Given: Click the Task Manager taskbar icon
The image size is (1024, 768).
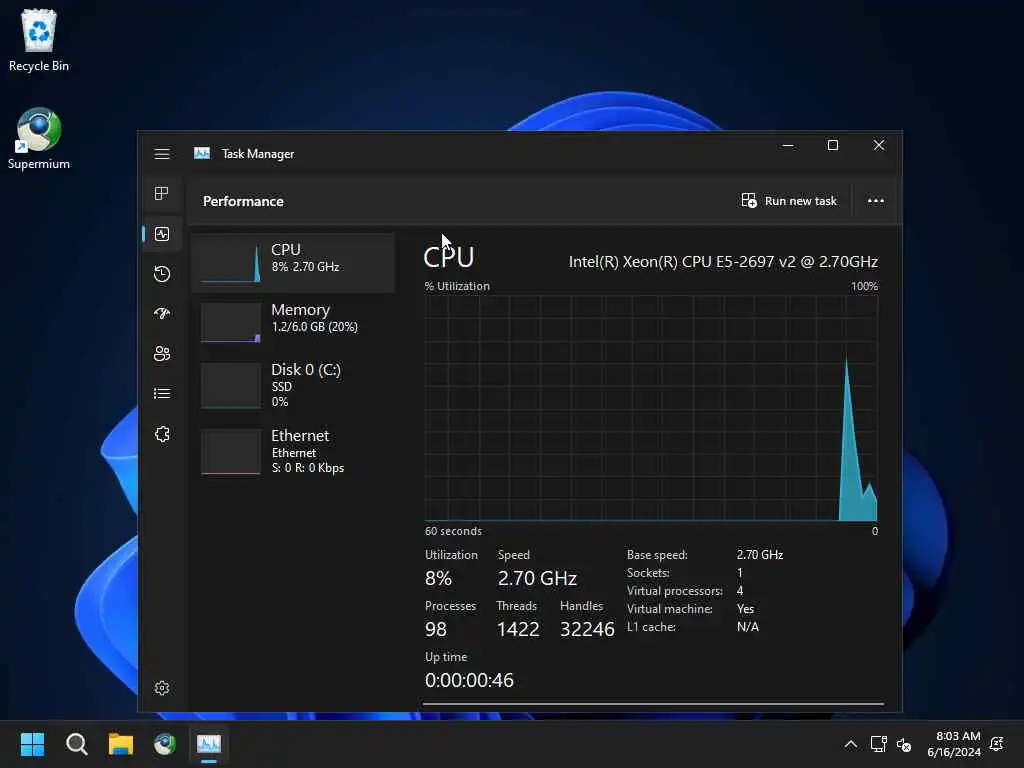Looking at the screenshot, I should tap(209, 744).
